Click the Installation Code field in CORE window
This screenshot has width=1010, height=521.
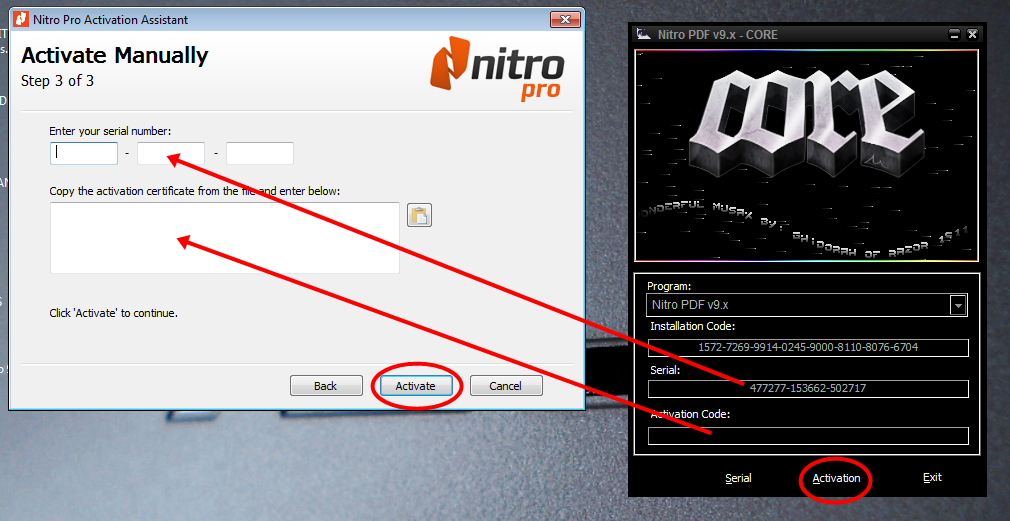click(808, 348)
